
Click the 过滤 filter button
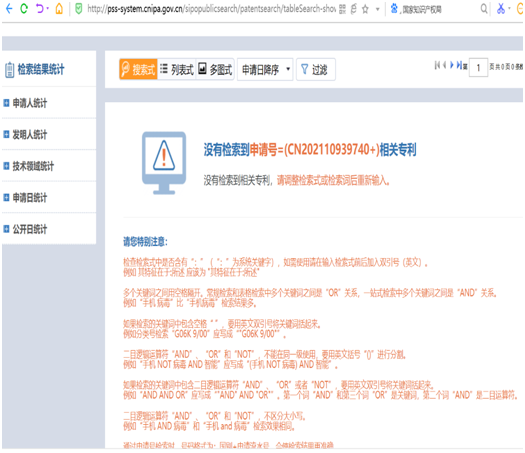[316, 69]
